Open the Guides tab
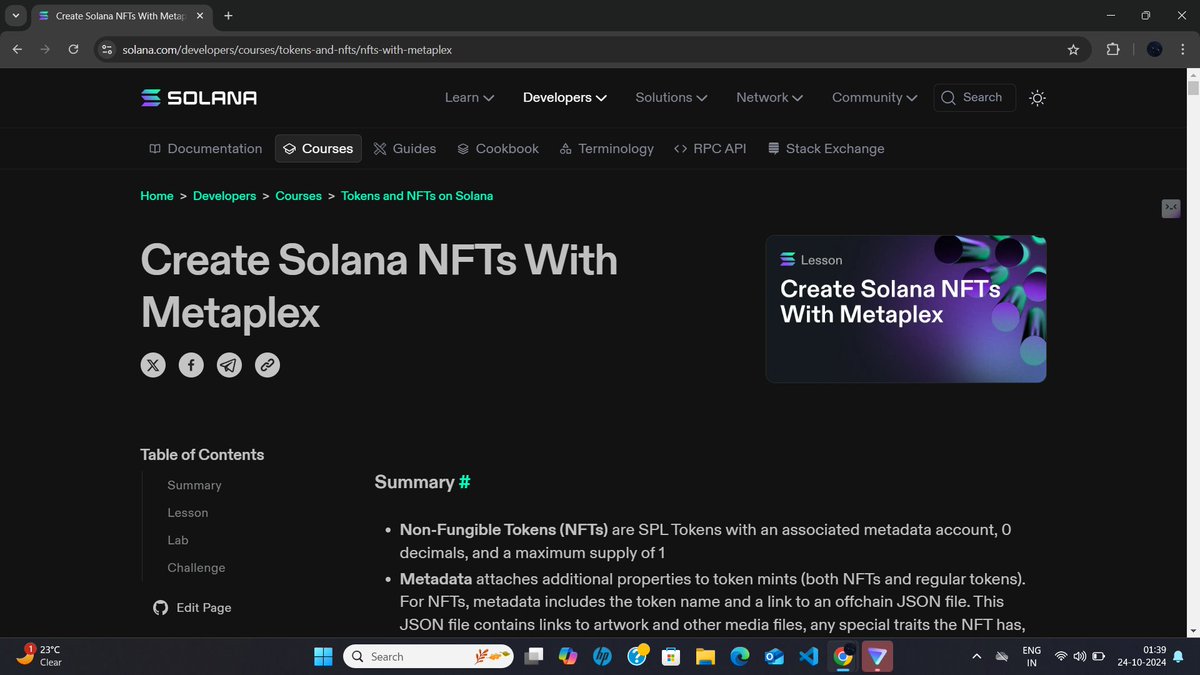 pyautogui.click(x=404, y=148)
